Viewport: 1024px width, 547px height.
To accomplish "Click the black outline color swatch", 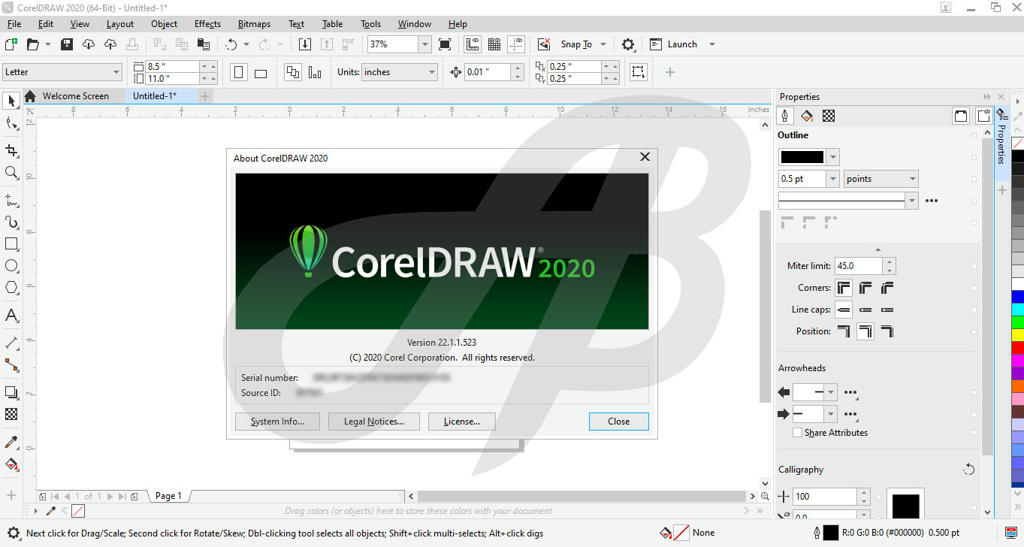I will [x=802, y=157].
